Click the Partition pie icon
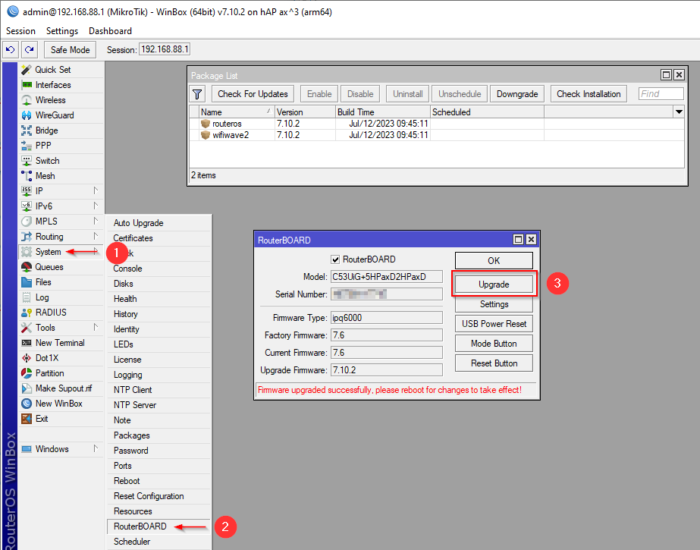The height and width of the screenshot is (550, 700). pyautogui.click(x=27, y=373)
